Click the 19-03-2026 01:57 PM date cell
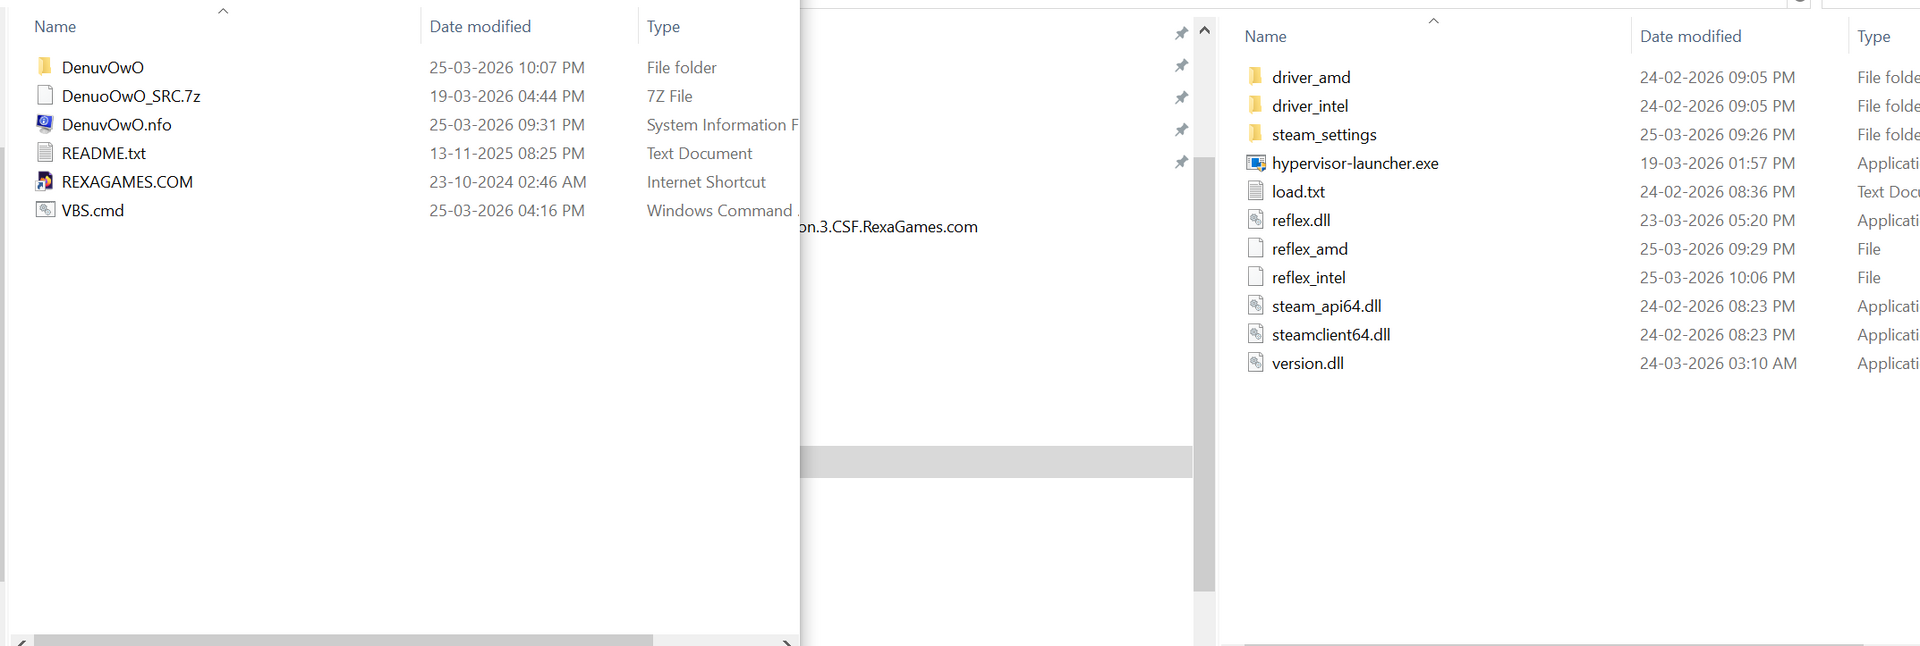This screenshot has width=1920, height=646. (1717, 163)
